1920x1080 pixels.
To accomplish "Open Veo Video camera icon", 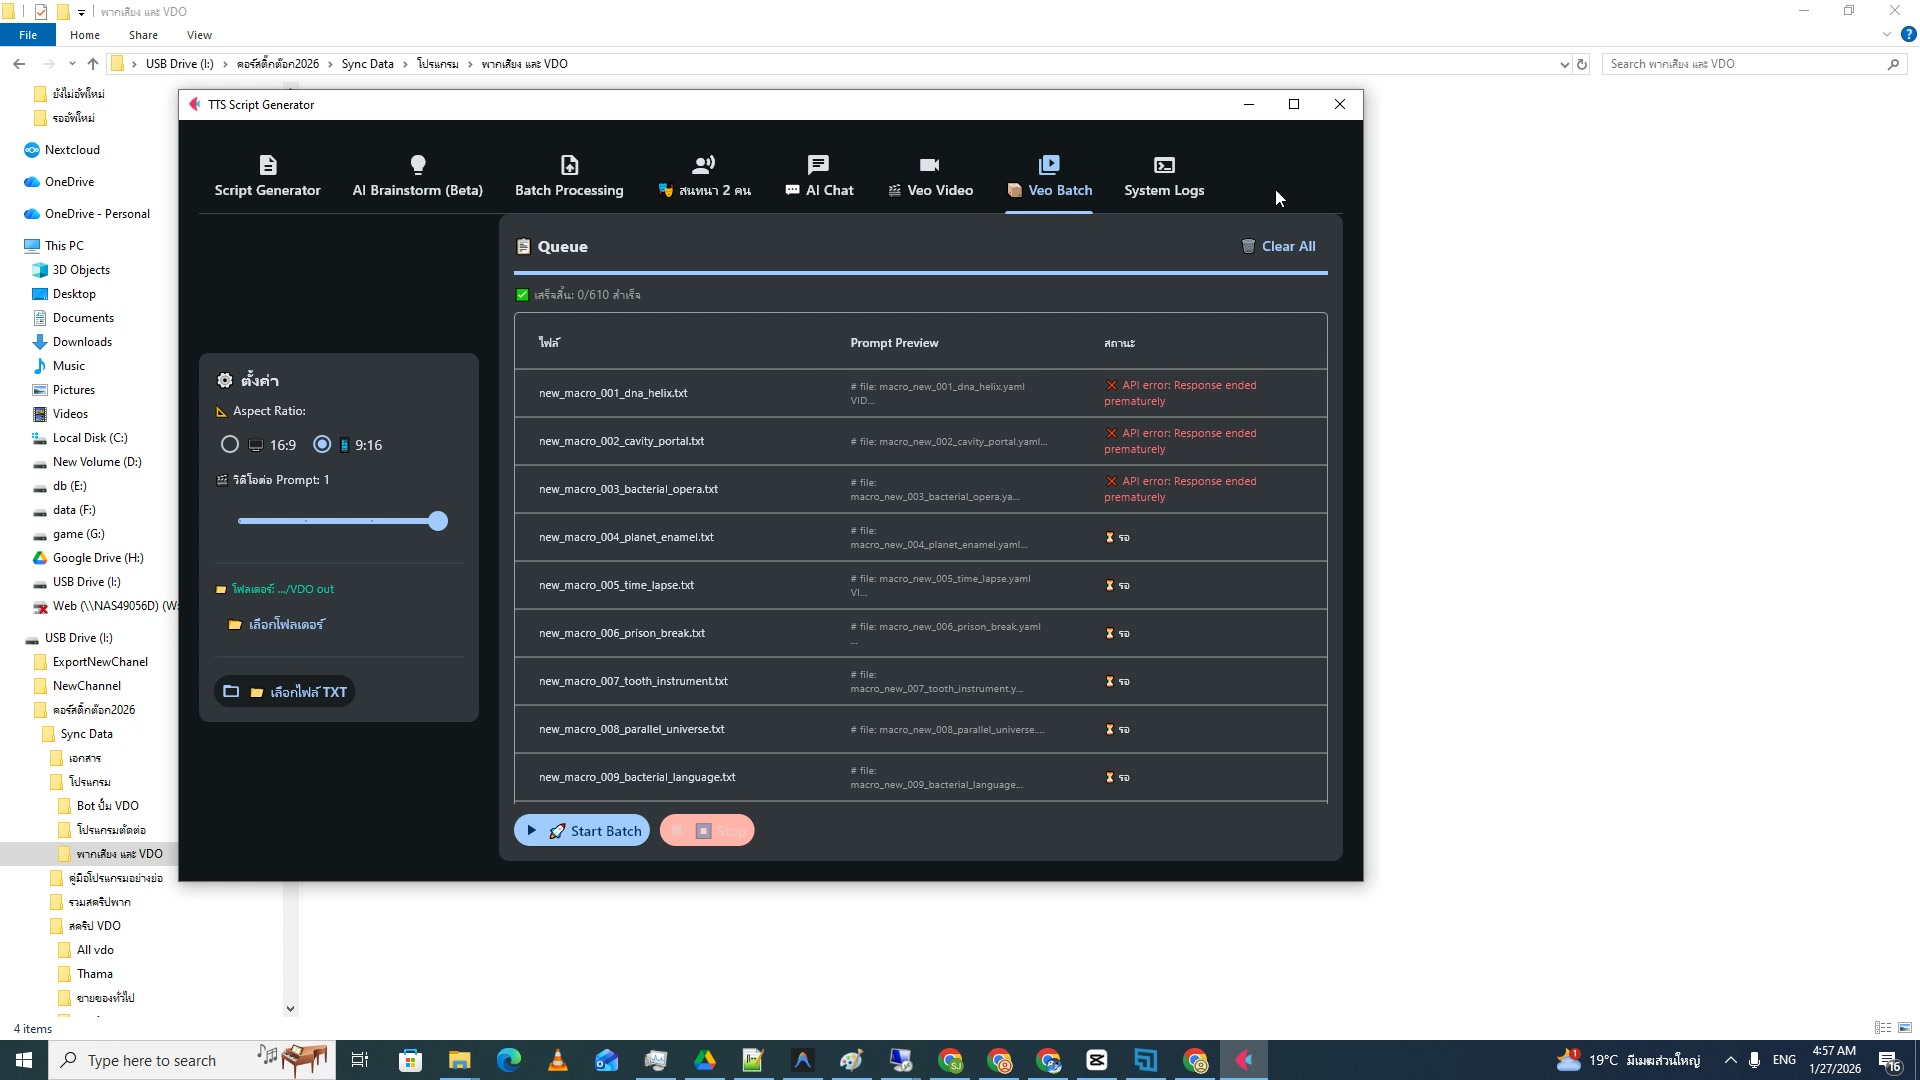I will pos(929,164).
